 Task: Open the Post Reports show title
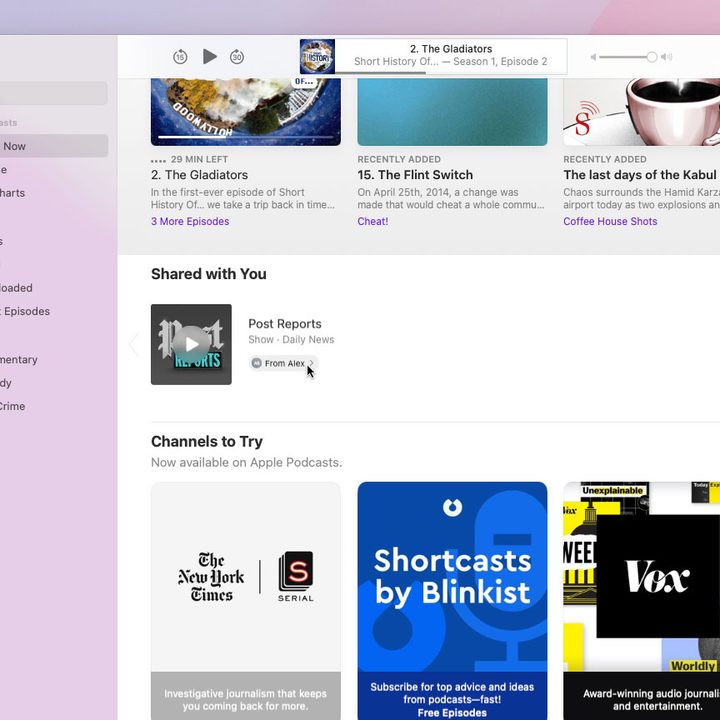click(x=285, y=324)
